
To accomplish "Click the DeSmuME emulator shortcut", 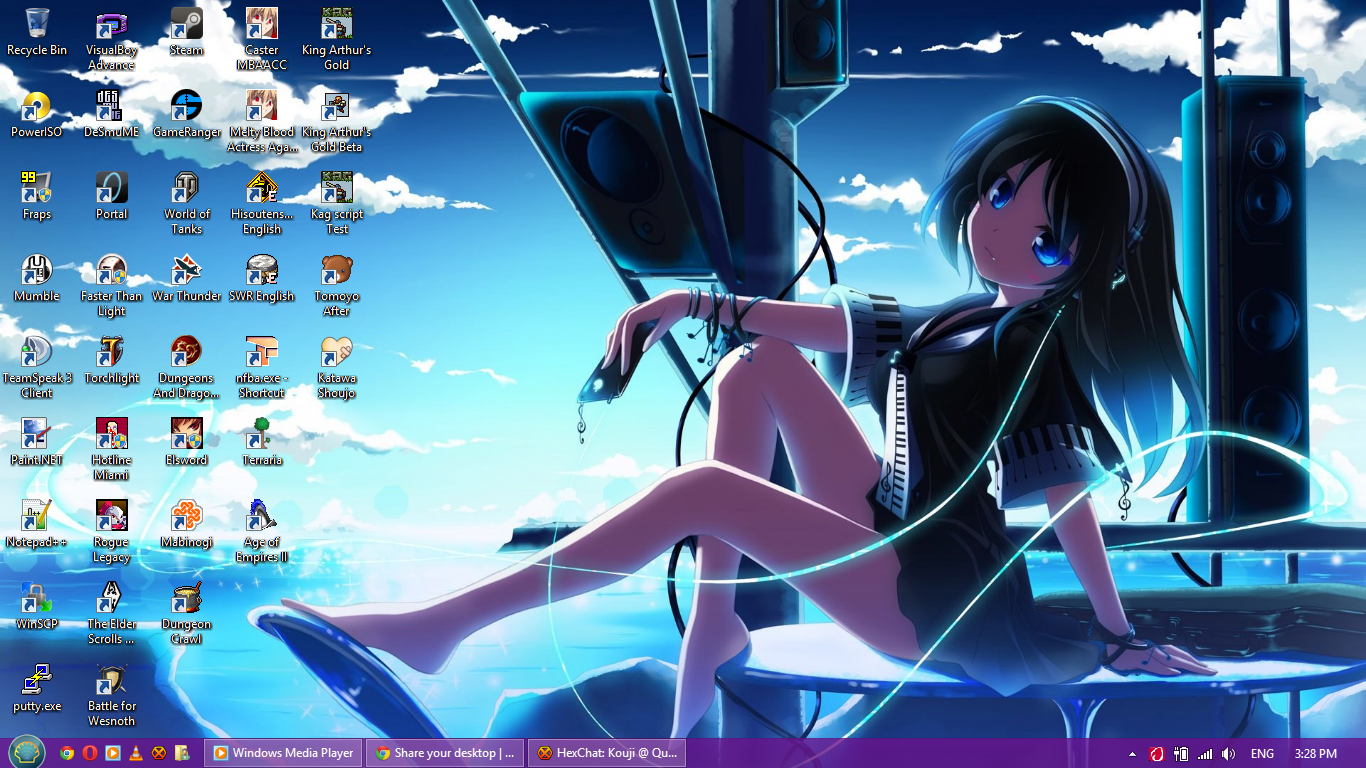I will tap(111, 112).
